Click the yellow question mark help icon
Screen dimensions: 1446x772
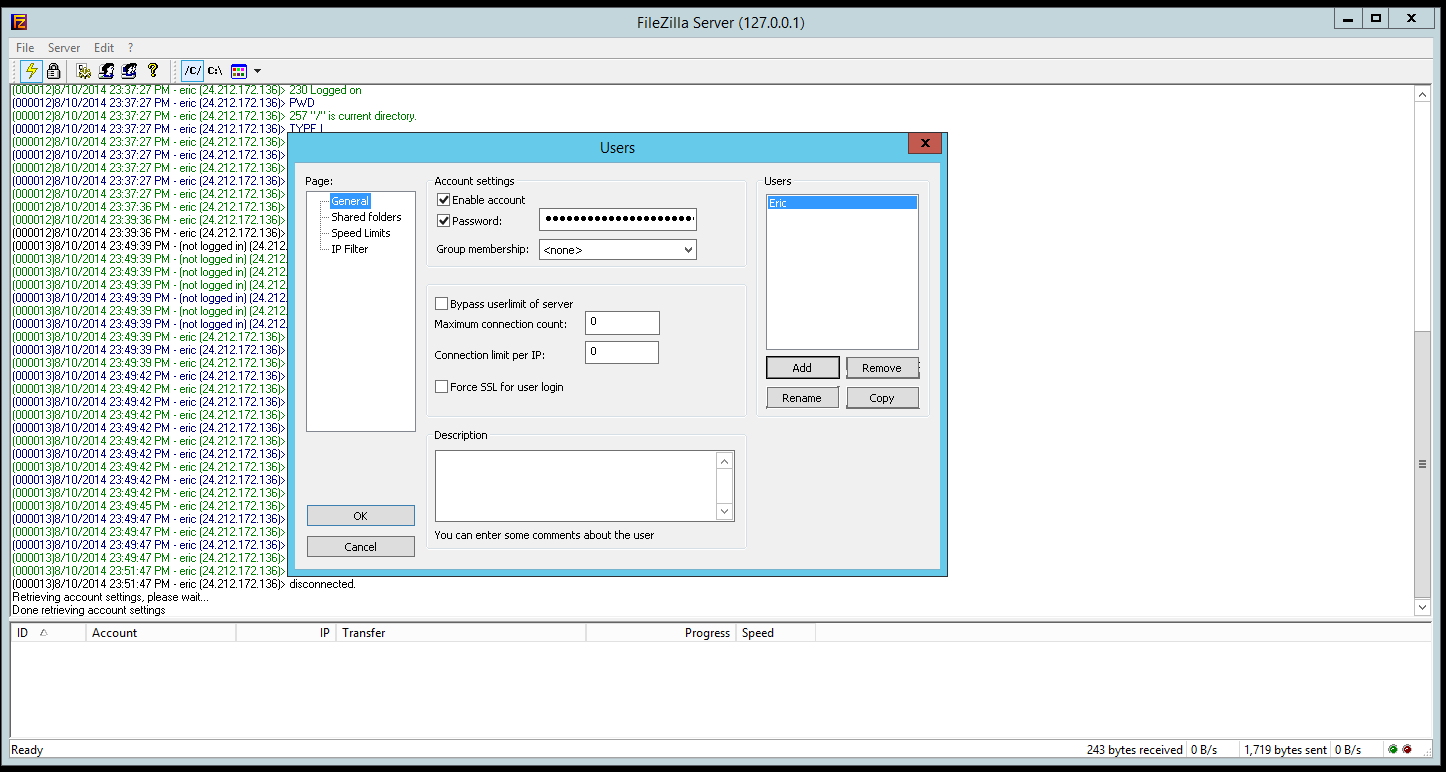152,71
